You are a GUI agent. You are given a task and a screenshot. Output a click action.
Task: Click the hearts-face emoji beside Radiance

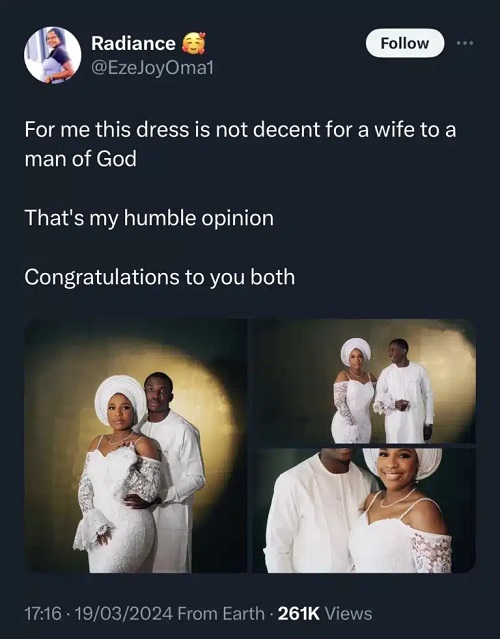(x=194, y=43)
